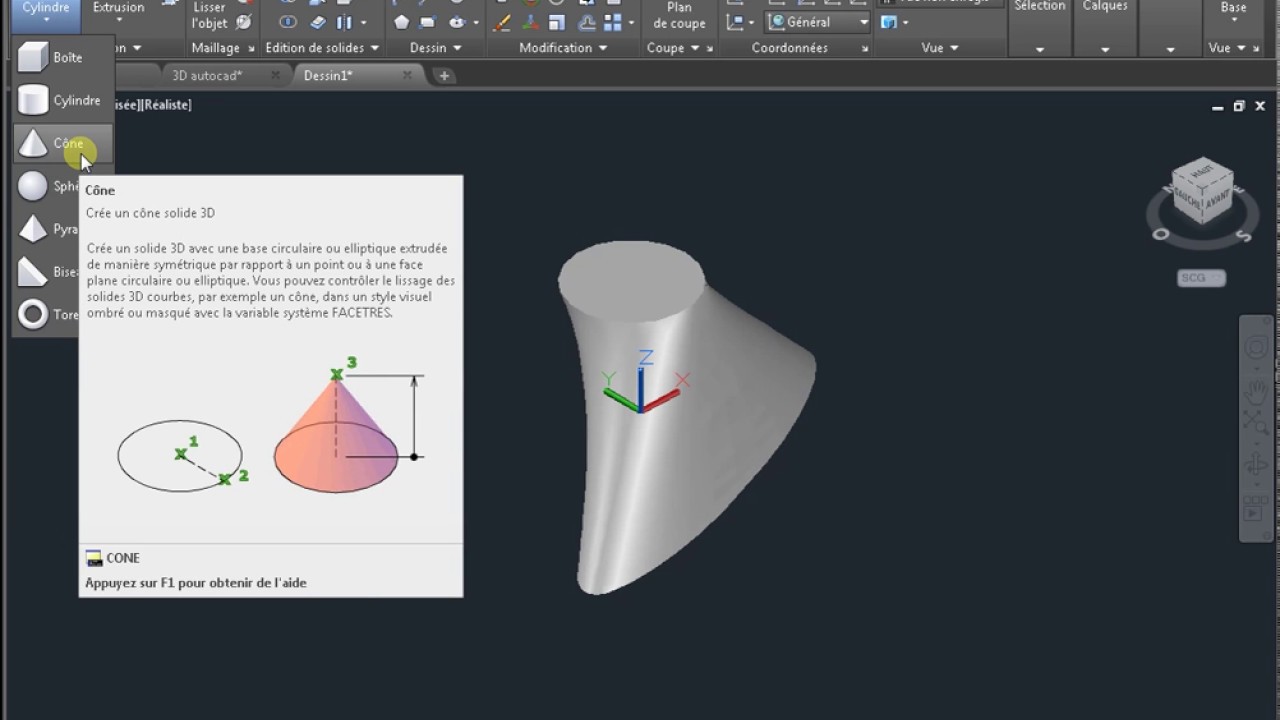
Task: Click the array grid icon in Modification
Action: pos(613,22)
